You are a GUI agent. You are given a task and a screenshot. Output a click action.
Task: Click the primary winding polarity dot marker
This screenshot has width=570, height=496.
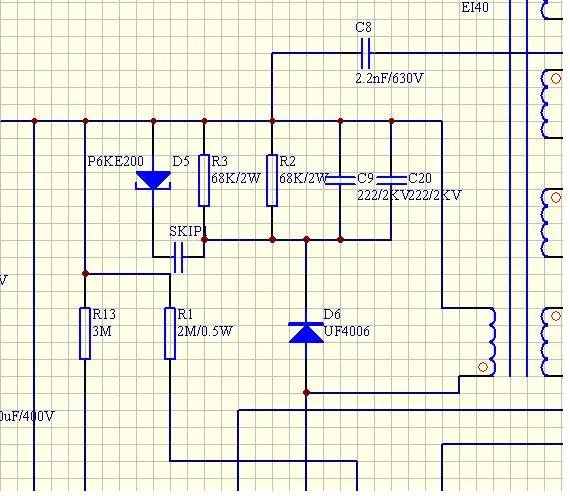(483, 367)
